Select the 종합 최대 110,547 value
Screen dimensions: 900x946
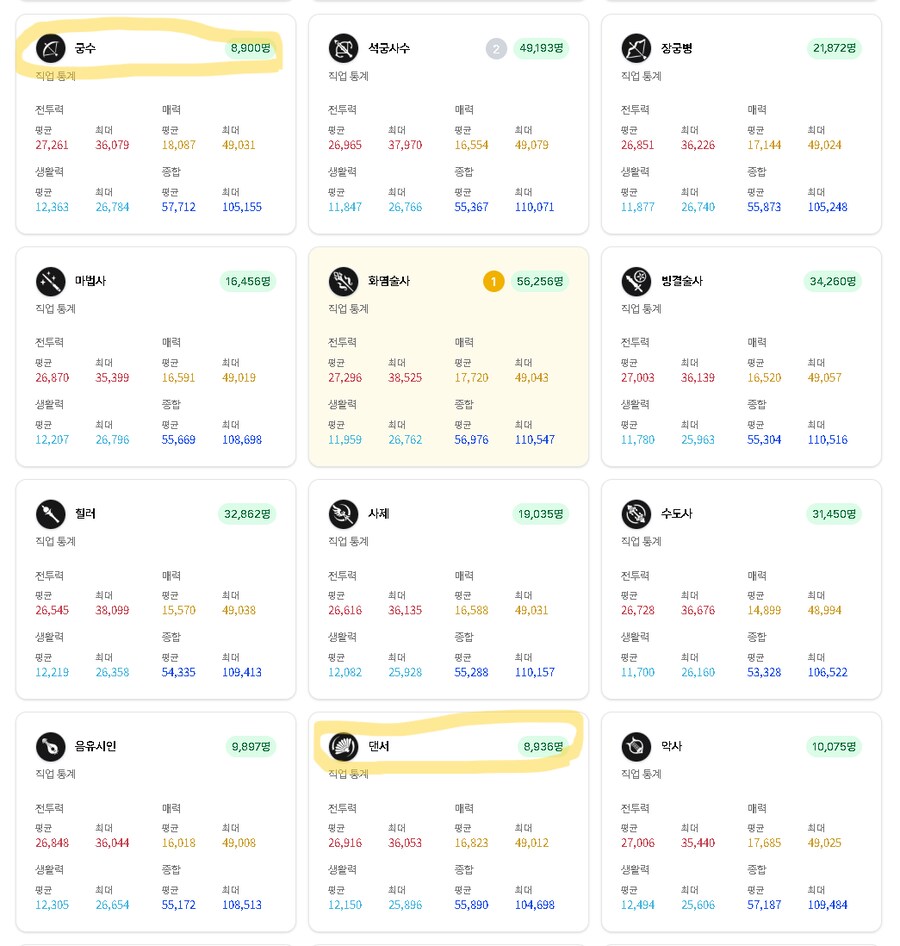click(534, 440)
